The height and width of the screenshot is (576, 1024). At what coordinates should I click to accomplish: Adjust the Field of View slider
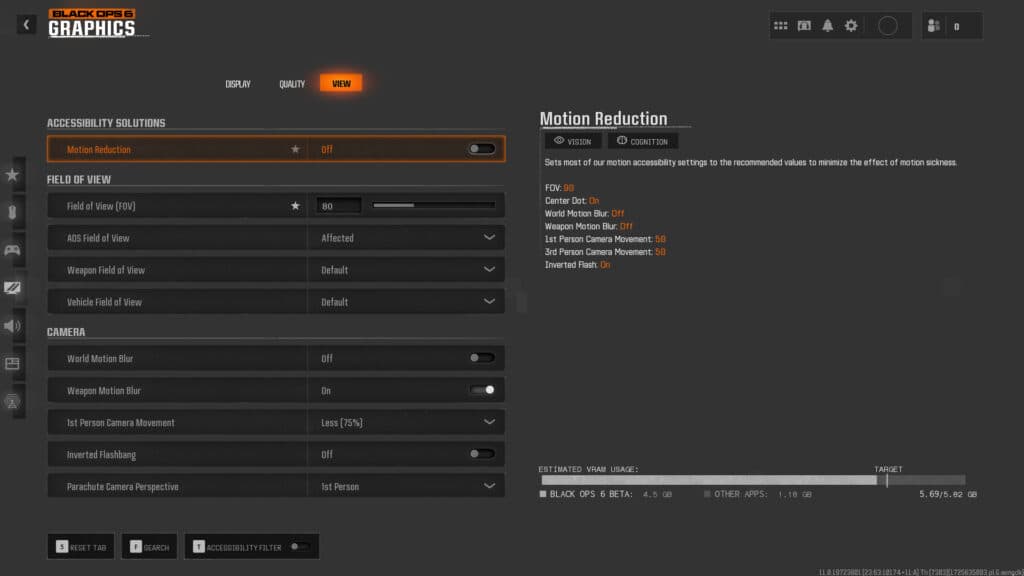433,204
